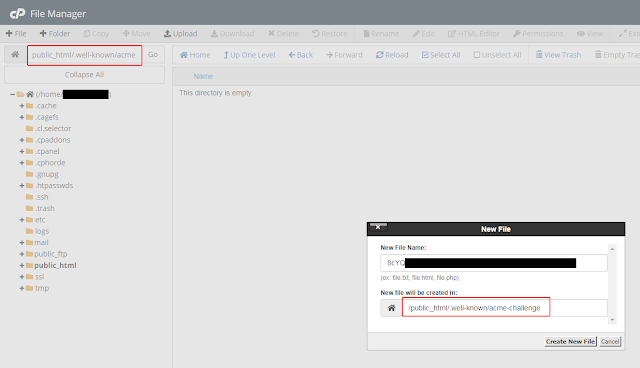Open the logs folder
The width and height of the screenshot is (640, 368).
click(x=42, y=231)
